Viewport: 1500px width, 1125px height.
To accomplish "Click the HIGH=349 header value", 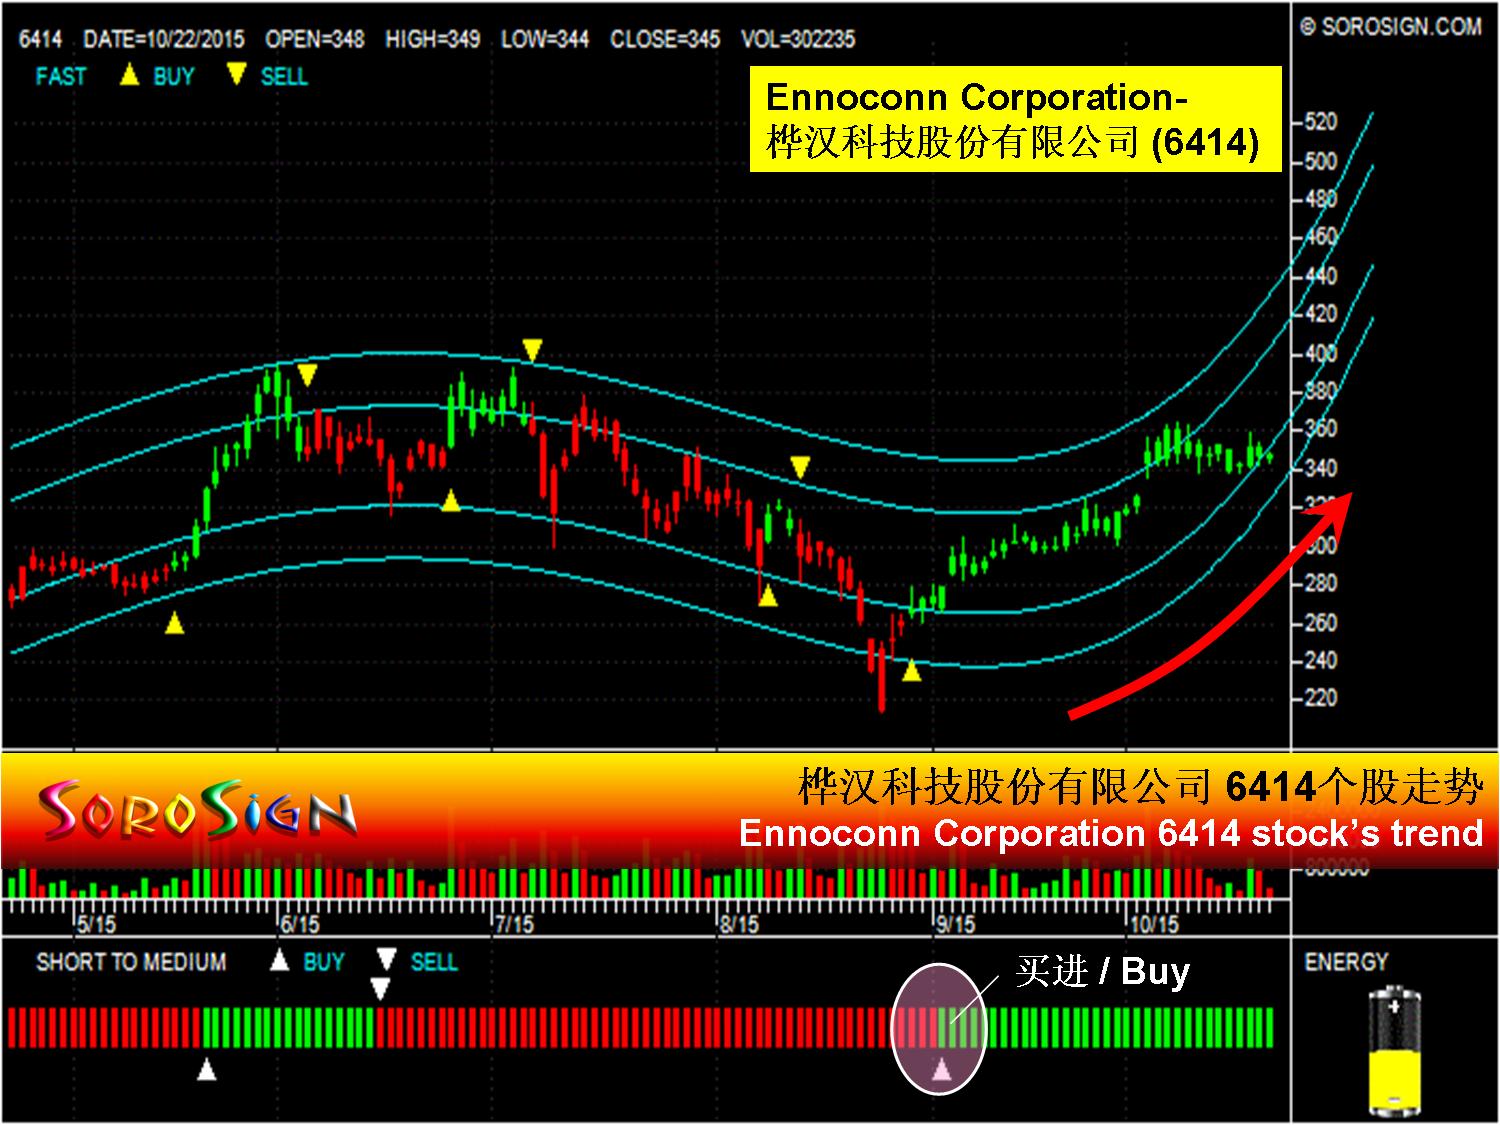I will (x=432, y=39).
